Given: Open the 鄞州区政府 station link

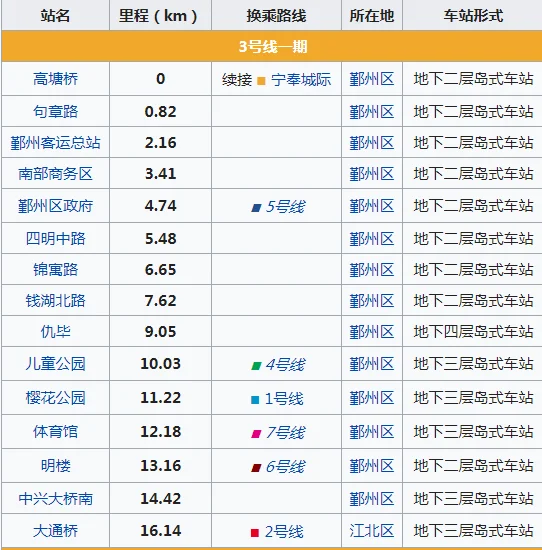Looking at the screenshot, I should click(x=55, y=206).
